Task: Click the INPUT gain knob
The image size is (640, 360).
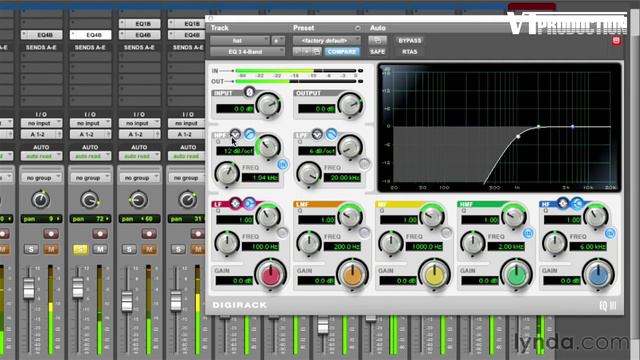Action: click(x=268, y=104)
